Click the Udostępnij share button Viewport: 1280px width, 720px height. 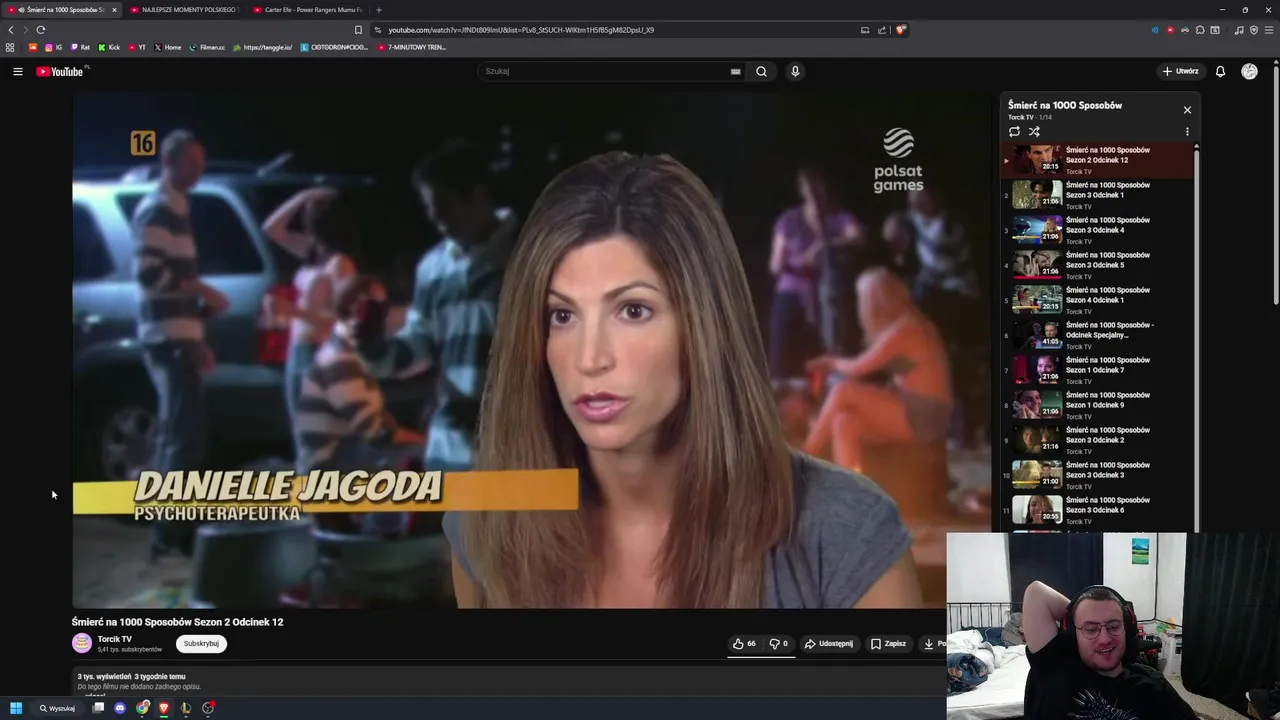[x=829, y=644]
